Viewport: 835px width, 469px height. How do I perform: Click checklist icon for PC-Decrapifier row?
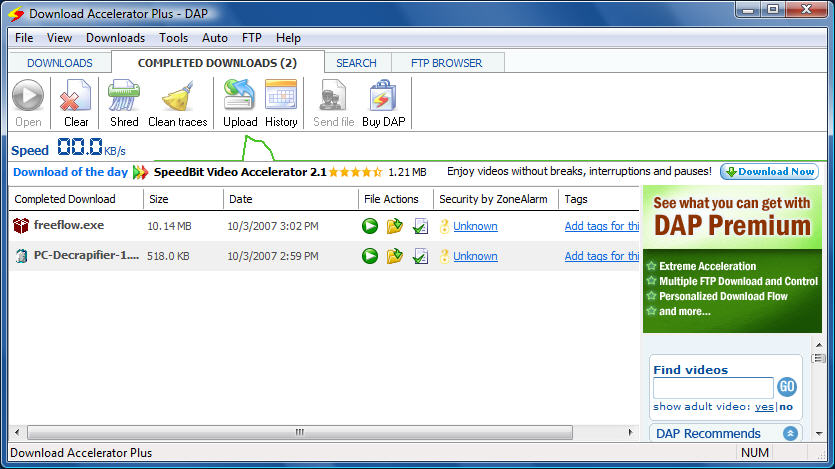point(420,256)
